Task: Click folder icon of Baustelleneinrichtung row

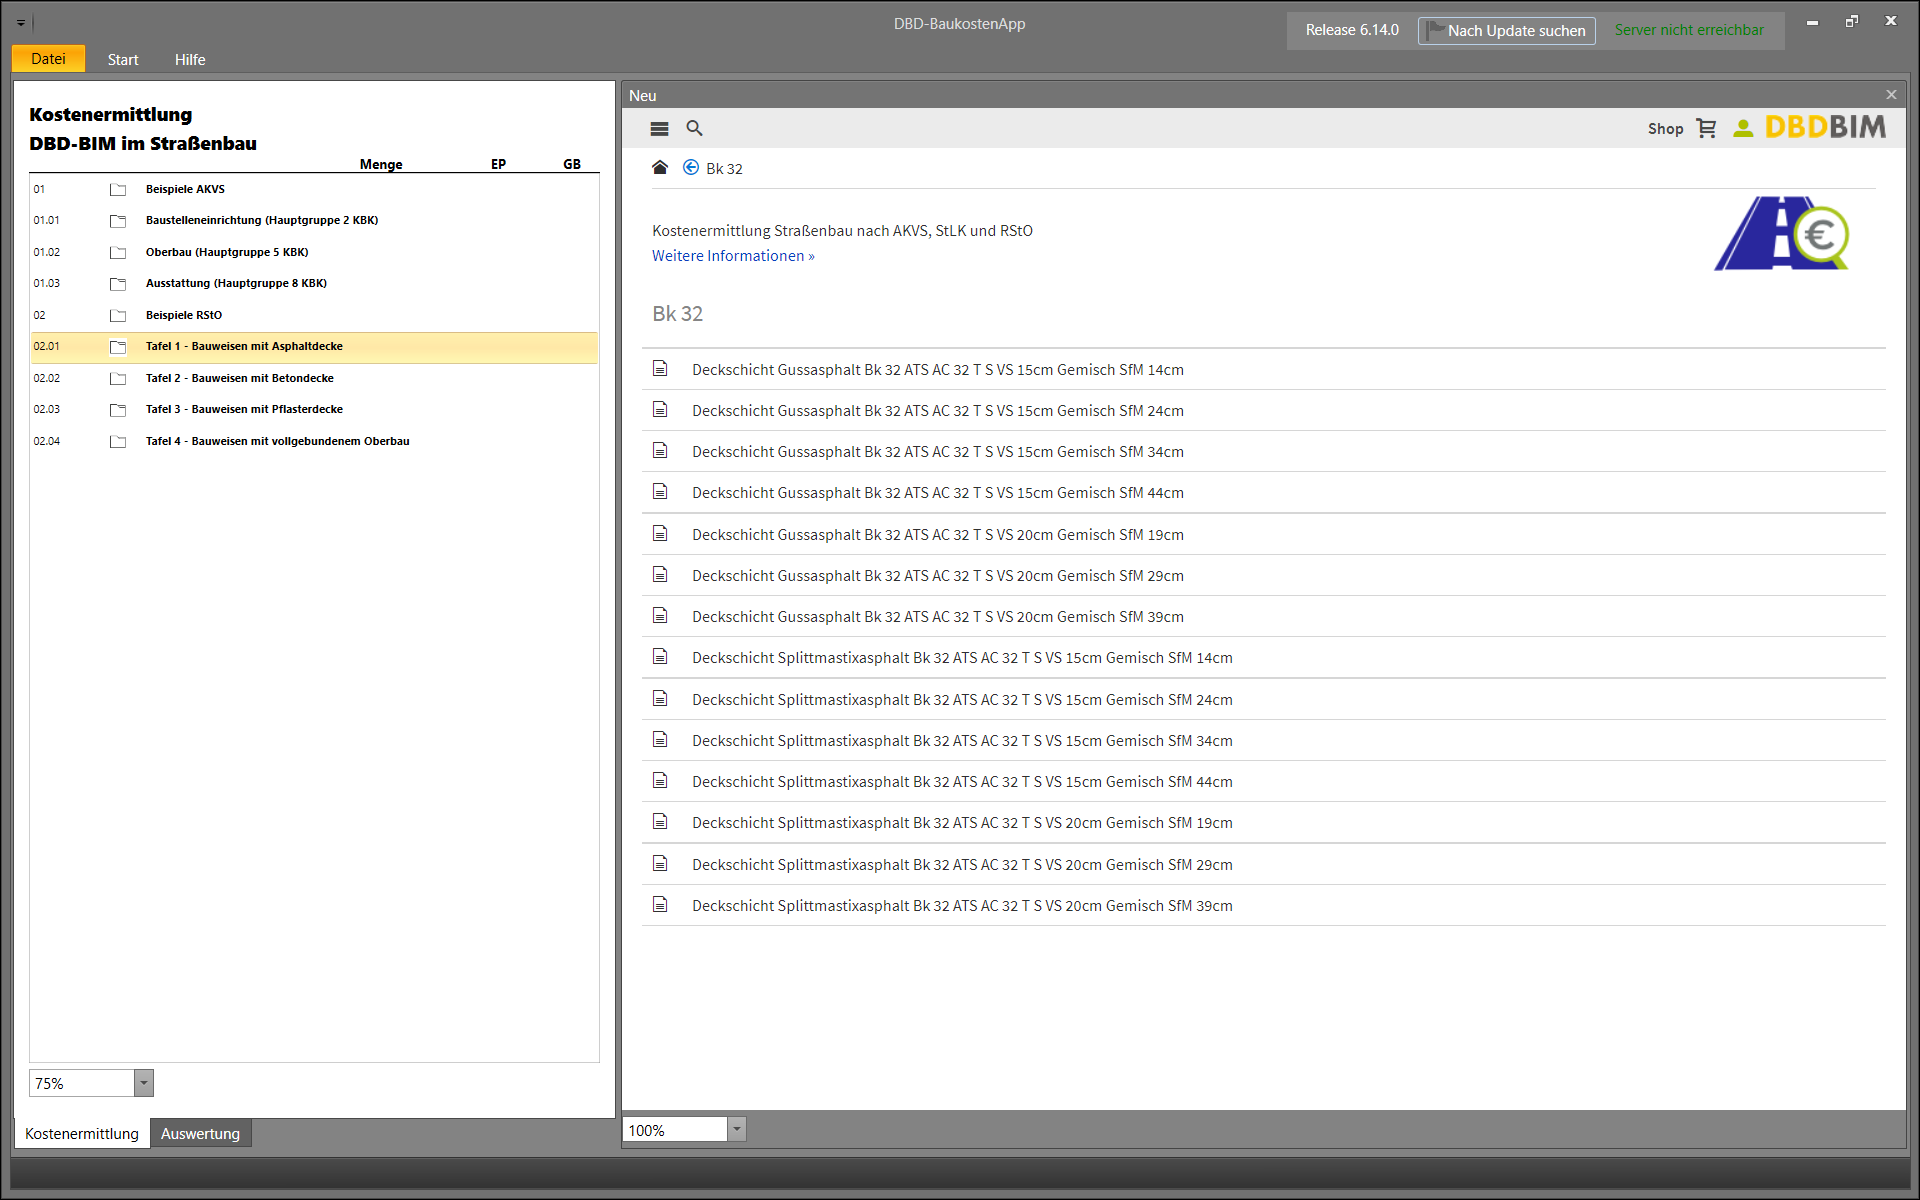Action: click(118, 221)
